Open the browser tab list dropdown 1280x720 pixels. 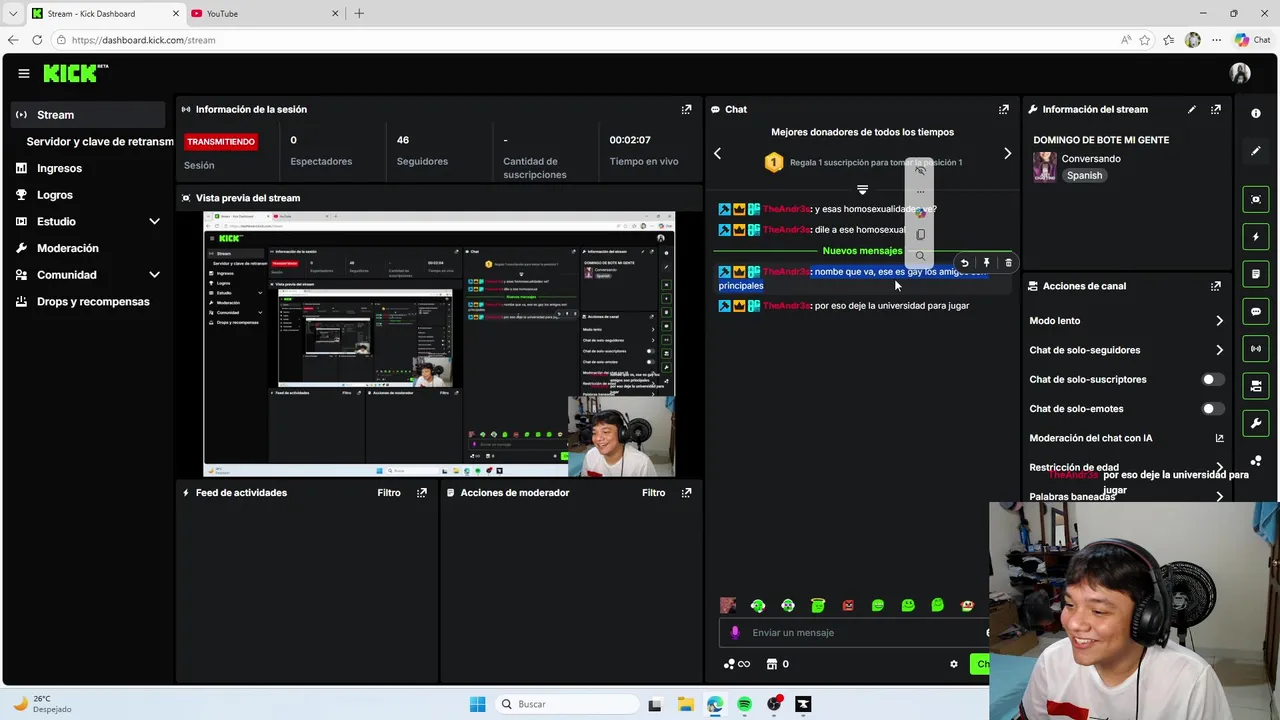13,13
